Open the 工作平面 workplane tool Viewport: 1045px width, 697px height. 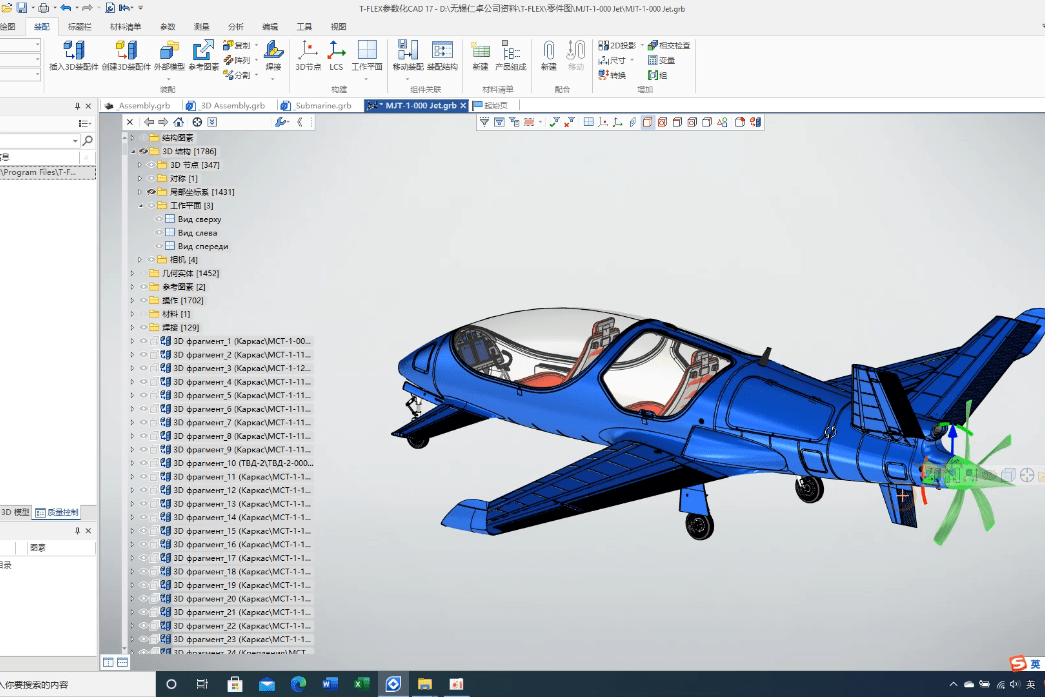coord(367,50)
